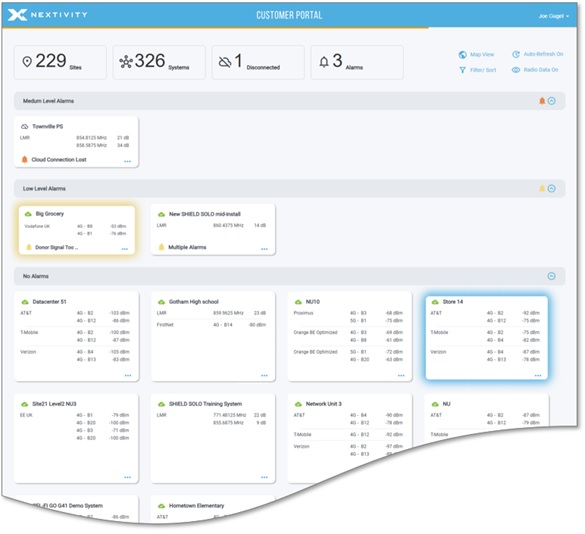Click the Cloud Connection Lost alarm bell icon
This screenshot has width=585, height=534.
[x=25, y=160]
